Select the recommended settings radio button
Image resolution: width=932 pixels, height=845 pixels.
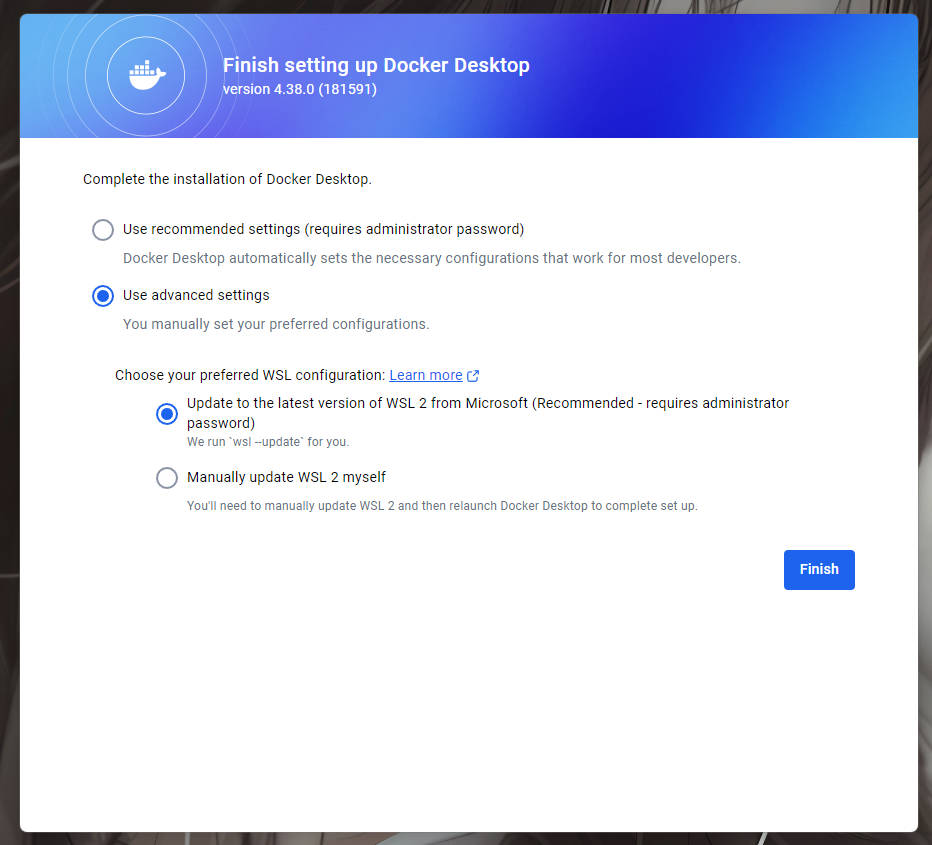pos(103,230)
